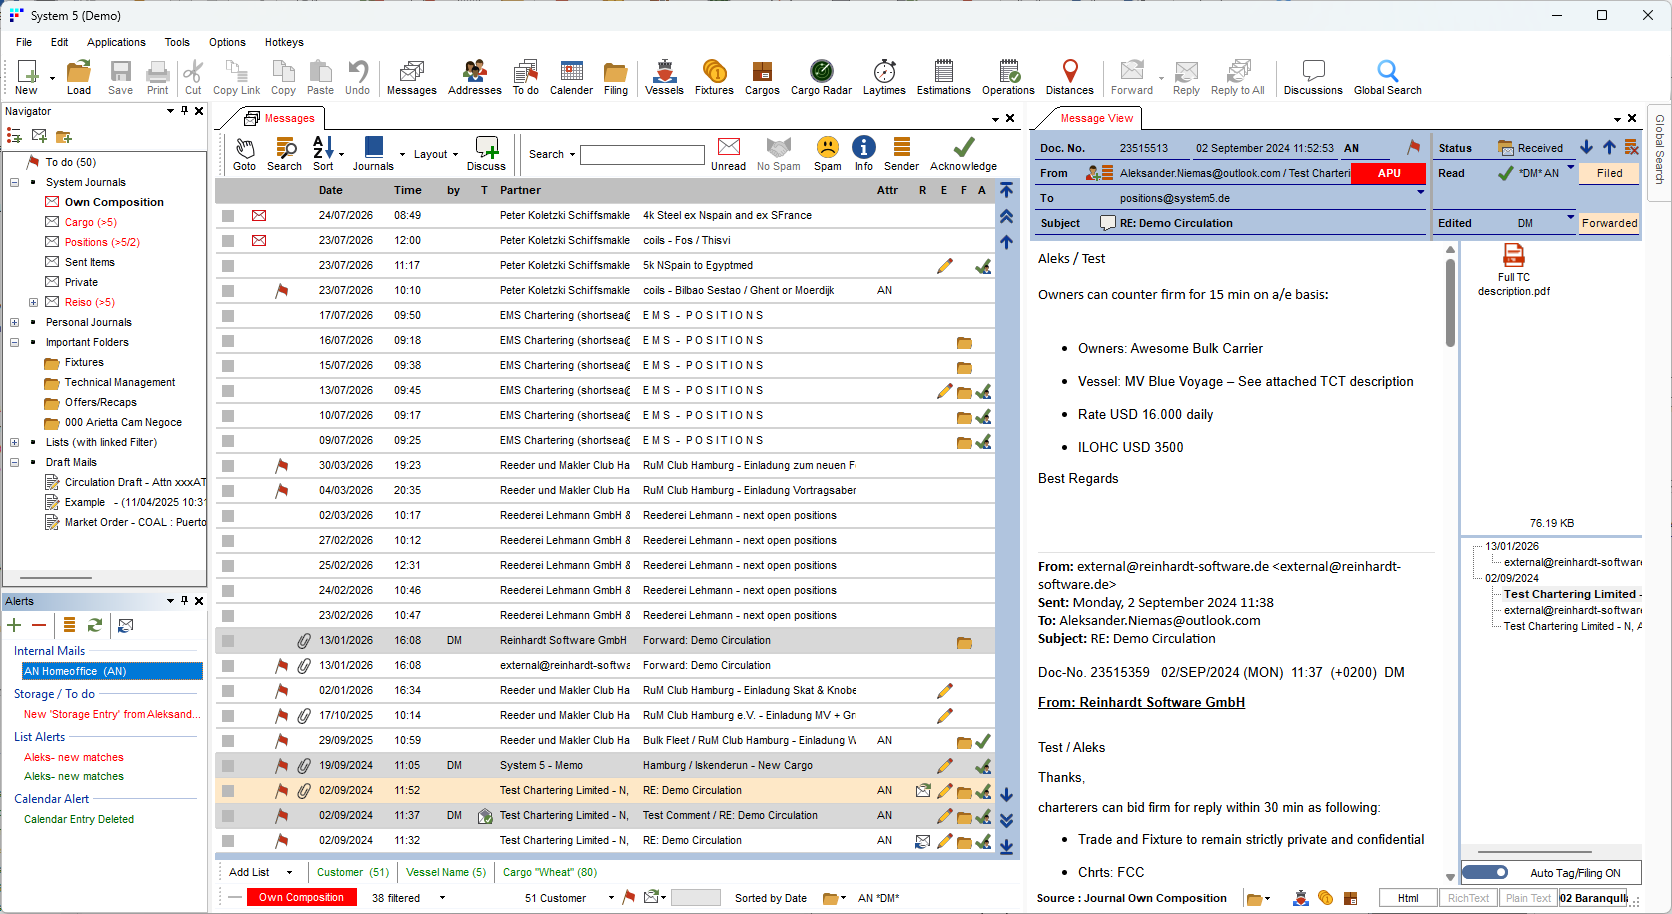This screenshot has height=914, width=1672.
Task: Switch to the Html view tab
Action: 1408,898
